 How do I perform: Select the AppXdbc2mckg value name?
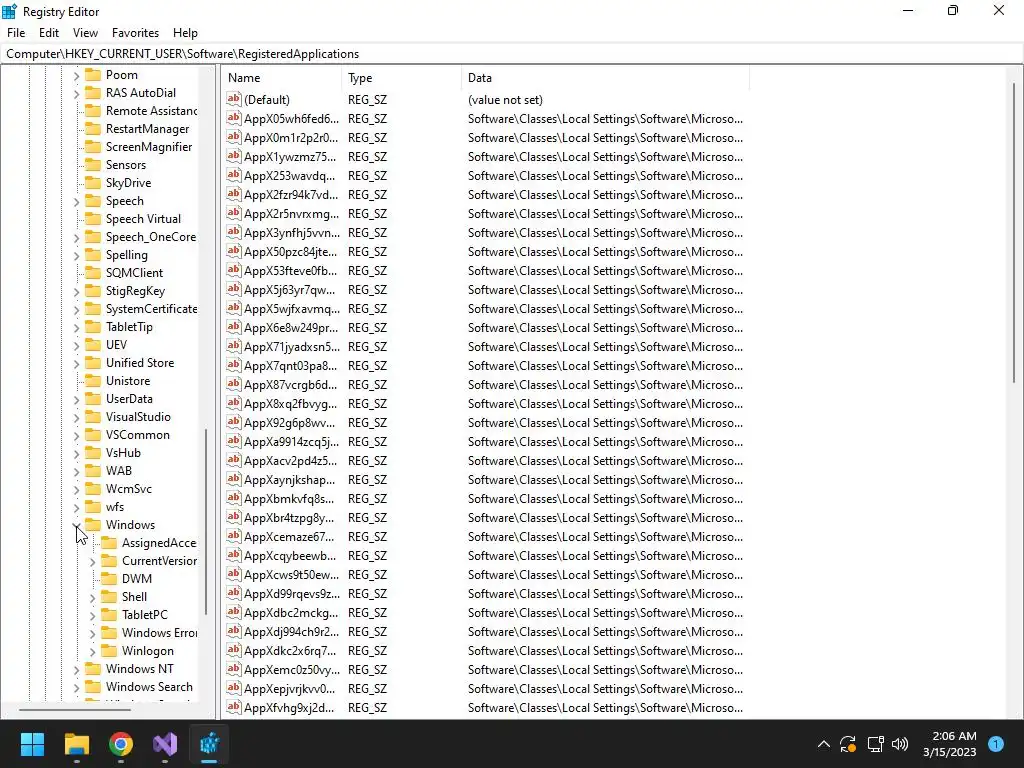[x=291, y=613]
